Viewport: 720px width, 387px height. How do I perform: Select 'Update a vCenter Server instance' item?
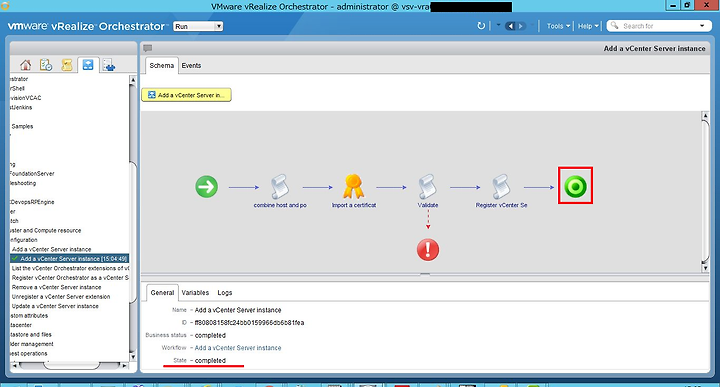(55, 306)
